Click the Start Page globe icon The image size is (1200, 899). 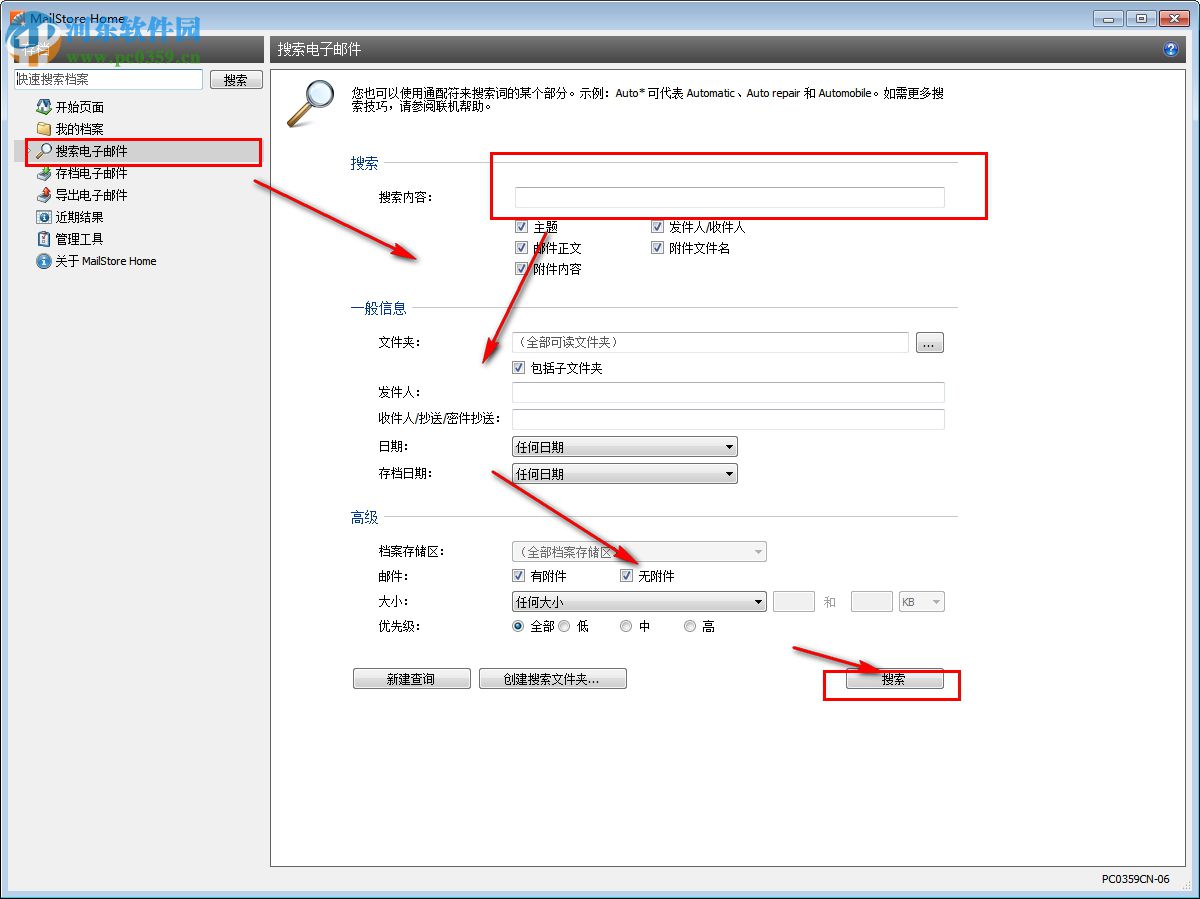43,107
